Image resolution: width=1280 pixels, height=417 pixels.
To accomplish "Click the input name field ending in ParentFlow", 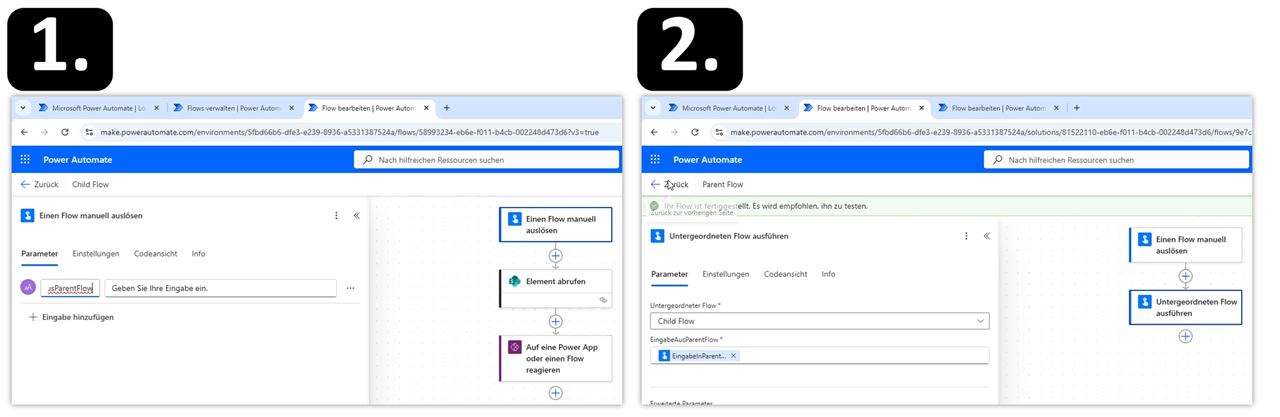I will pyautogui.click(x=70, y=288).
